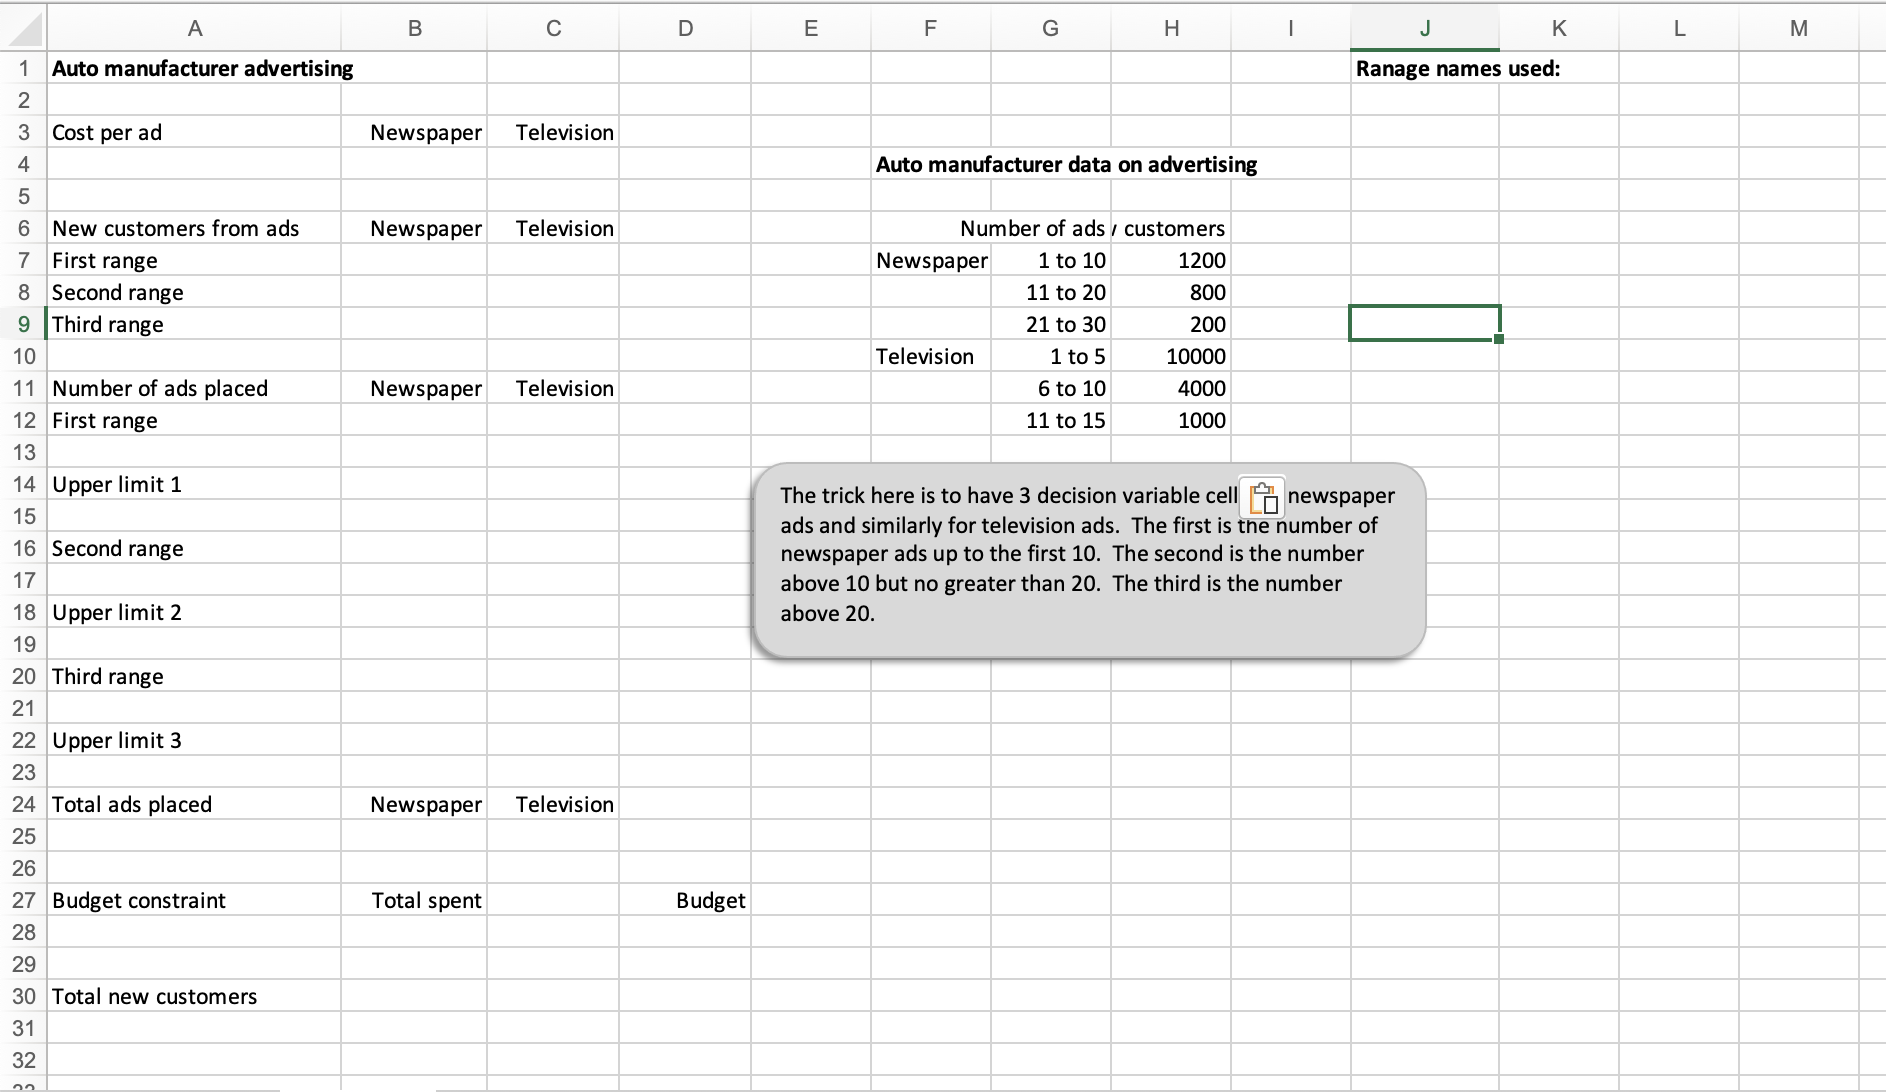The height and width of the screenshot is (1092, 1886).
Task: Click the 1000 customers value
Action: [1202, 420]
